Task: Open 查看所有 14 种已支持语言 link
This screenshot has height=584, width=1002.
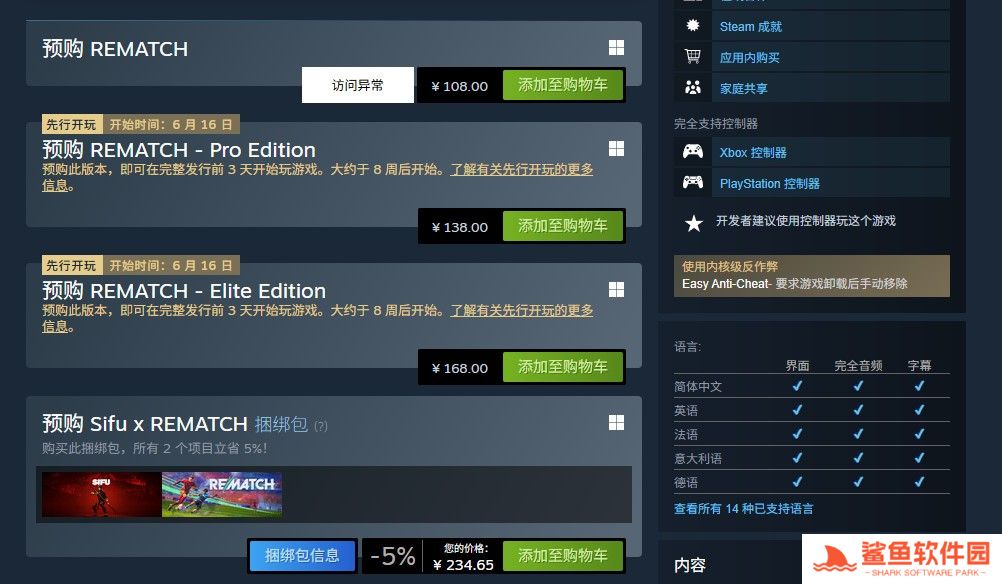Action: click(x=744, y=509)
